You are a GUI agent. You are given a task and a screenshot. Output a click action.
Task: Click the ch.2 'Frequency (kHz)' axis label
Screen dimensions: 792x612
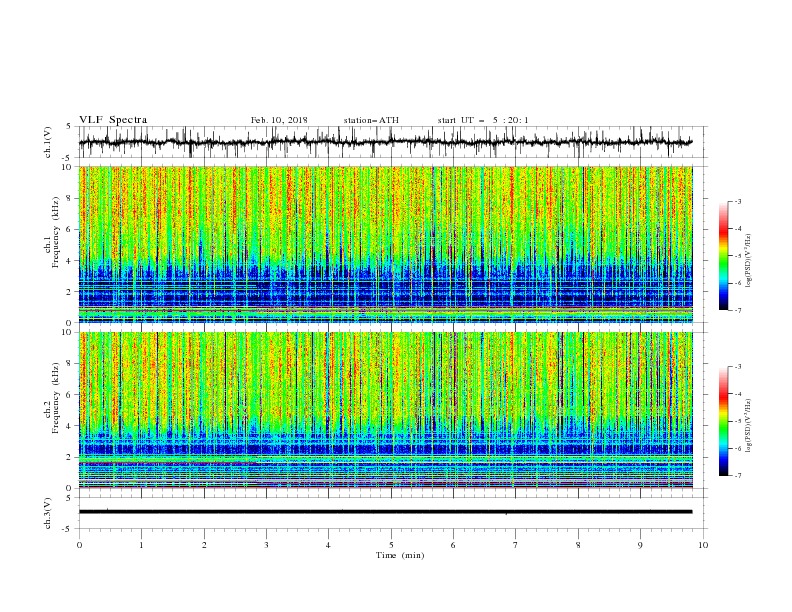[x=56, y=398]
